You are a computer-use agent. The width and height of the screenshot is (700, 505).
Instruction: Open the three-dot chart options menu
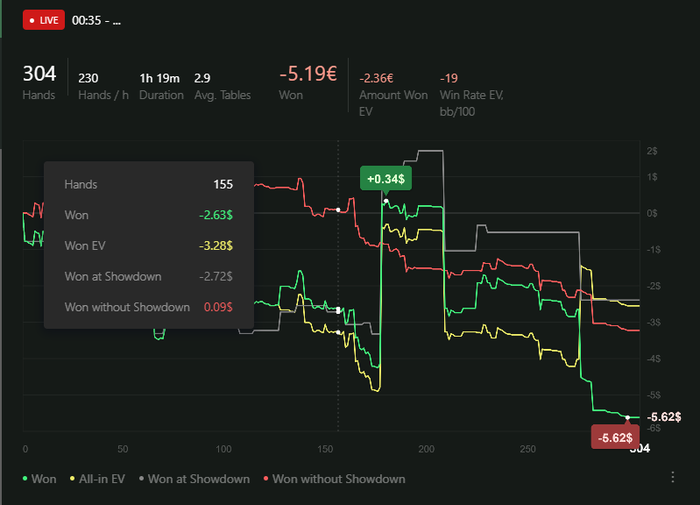(x=673, y=479)
